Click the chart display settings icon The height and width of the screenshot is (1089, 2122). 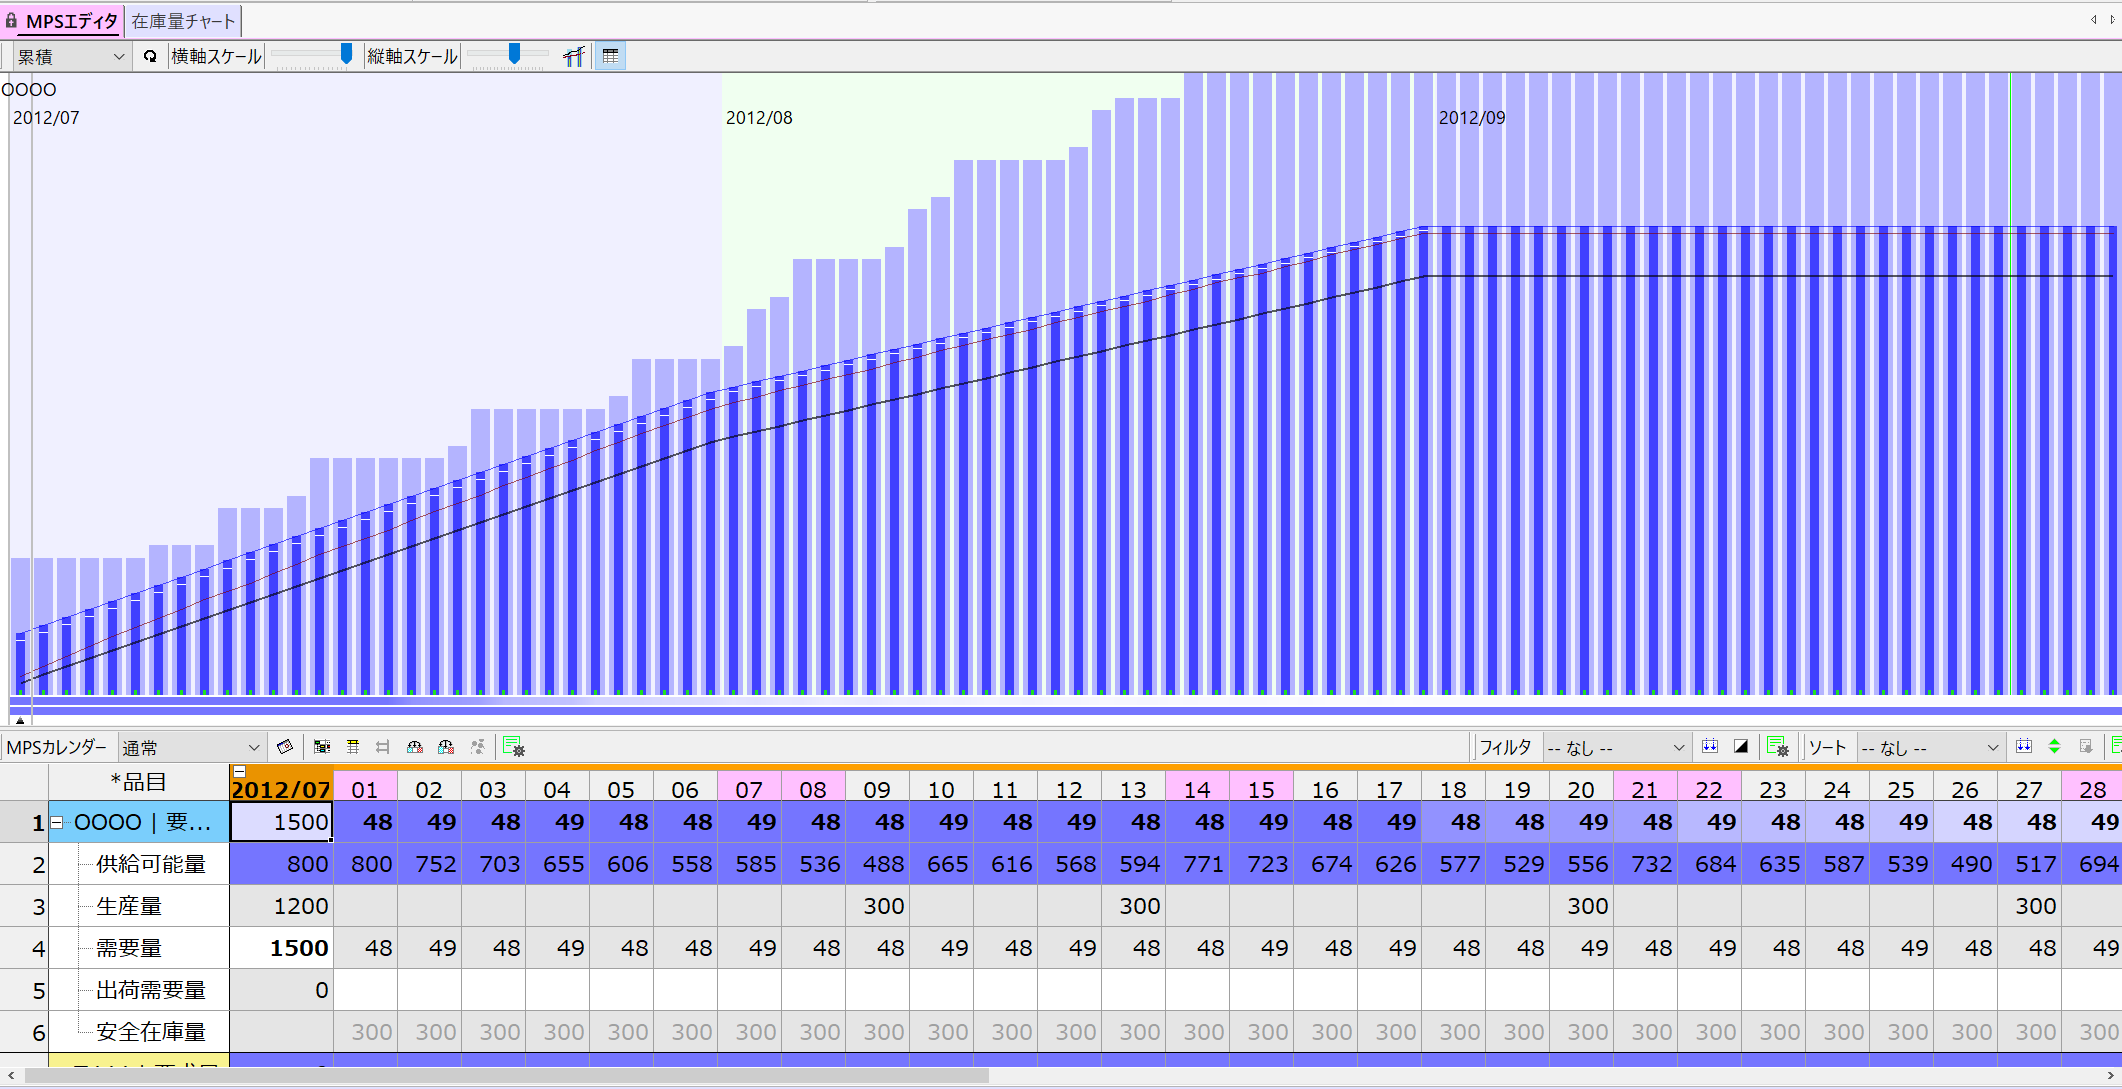tap(573, 56)
